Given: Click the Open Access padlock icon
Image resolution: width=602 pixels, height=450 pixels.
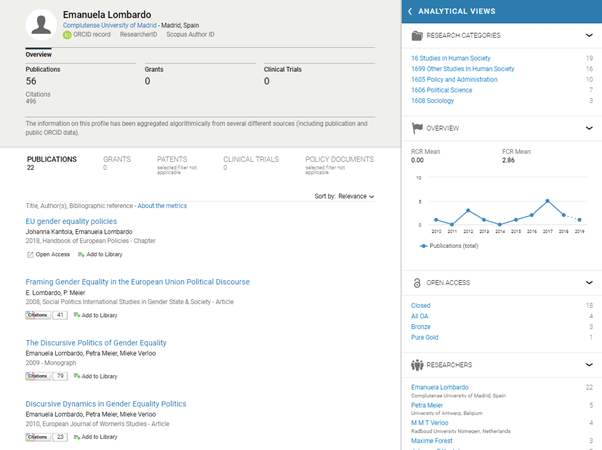Looking at the screenshot, I should (x=416, y=283).
